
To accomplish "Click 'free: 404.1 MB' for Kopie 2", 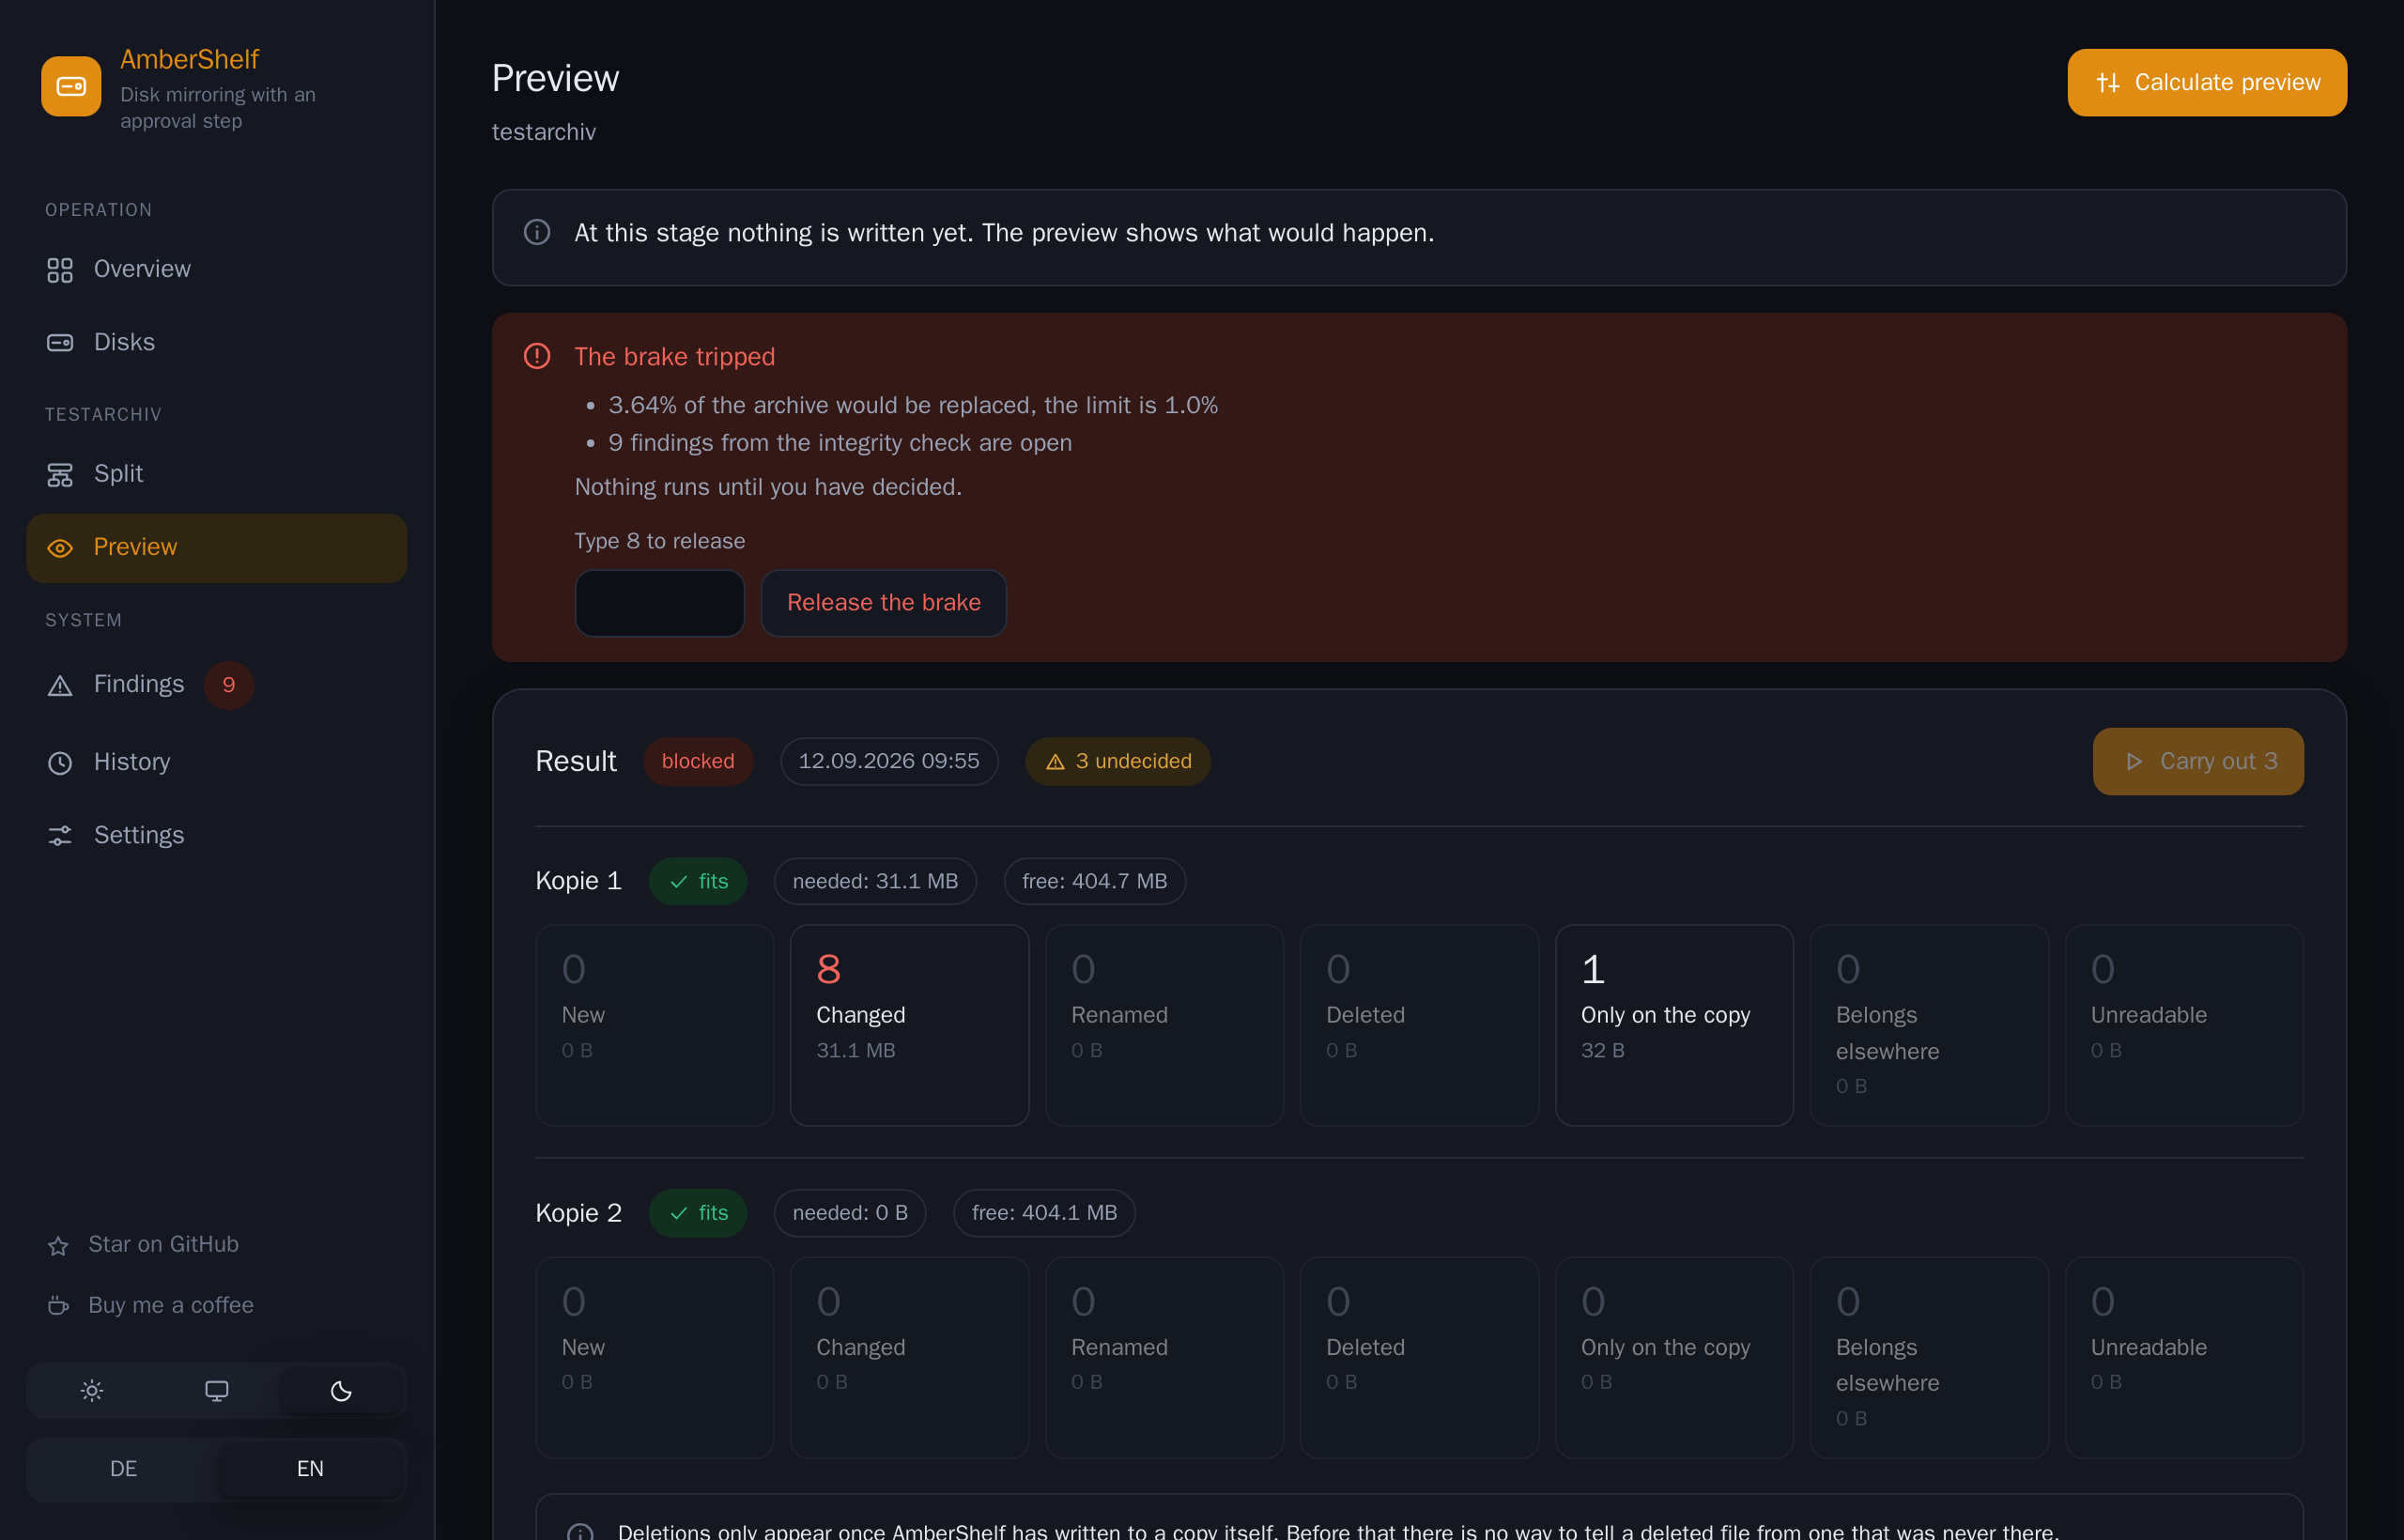I will tap(1044, 1213).
